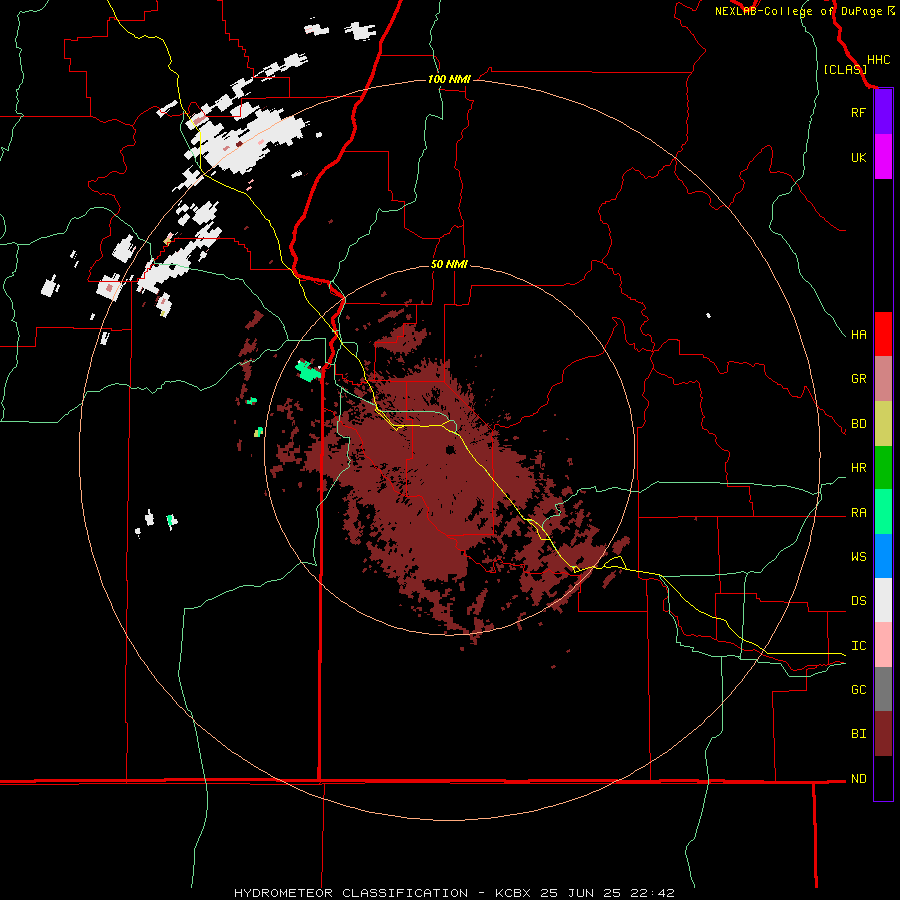Select the BD yellow legend block
The width and height of the screenshot is (900, 900).
[x=883, y=424]
